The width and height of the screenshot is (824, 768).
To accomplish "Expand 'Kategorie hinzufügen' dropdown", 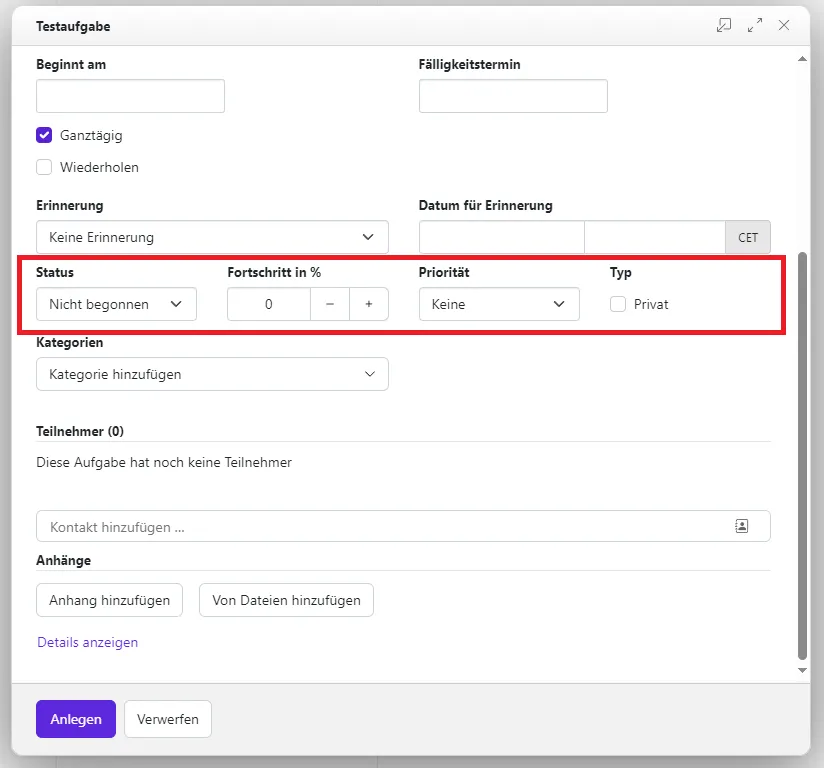I will coord(212,374).
